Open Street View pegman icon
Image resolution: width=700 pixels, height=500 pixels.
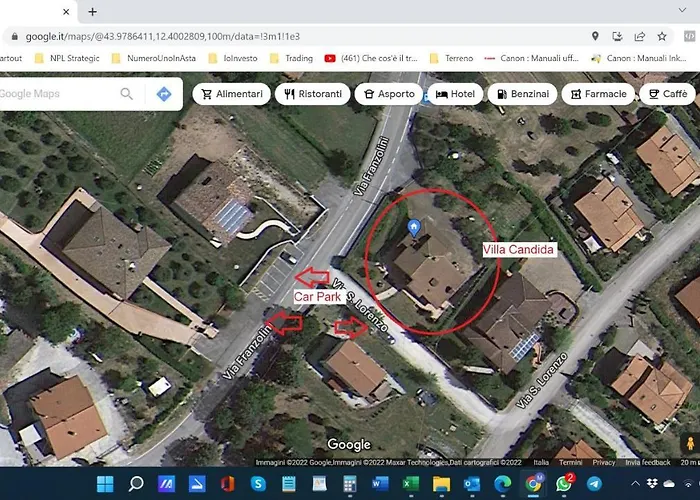click(x=688, y=443)
